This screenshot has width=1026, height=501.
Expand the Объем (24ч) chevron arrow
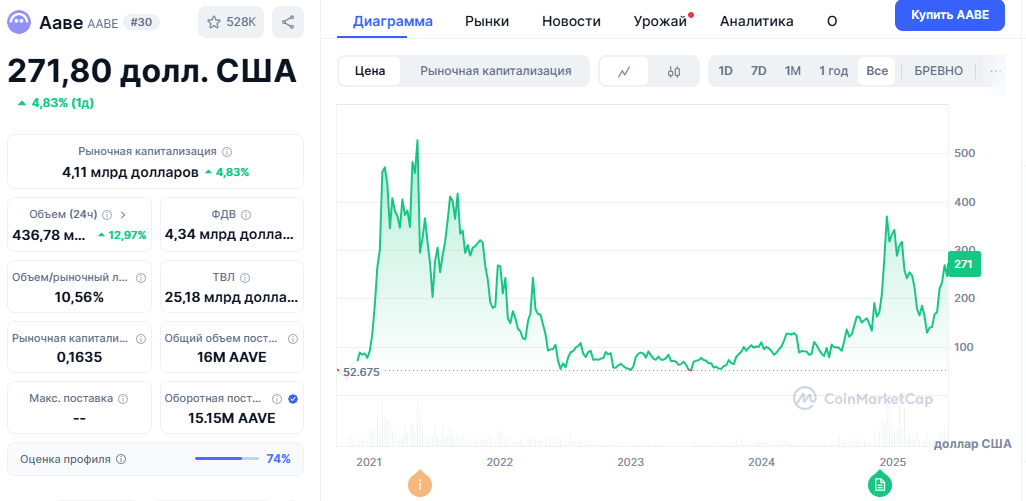(x=123, y=215)
